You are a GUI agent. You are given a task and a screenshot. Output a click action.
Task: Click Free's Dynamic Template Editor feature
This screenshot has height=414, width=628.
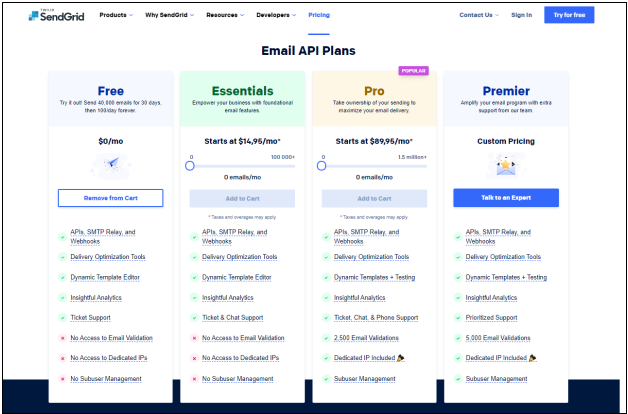click(105, 277)
